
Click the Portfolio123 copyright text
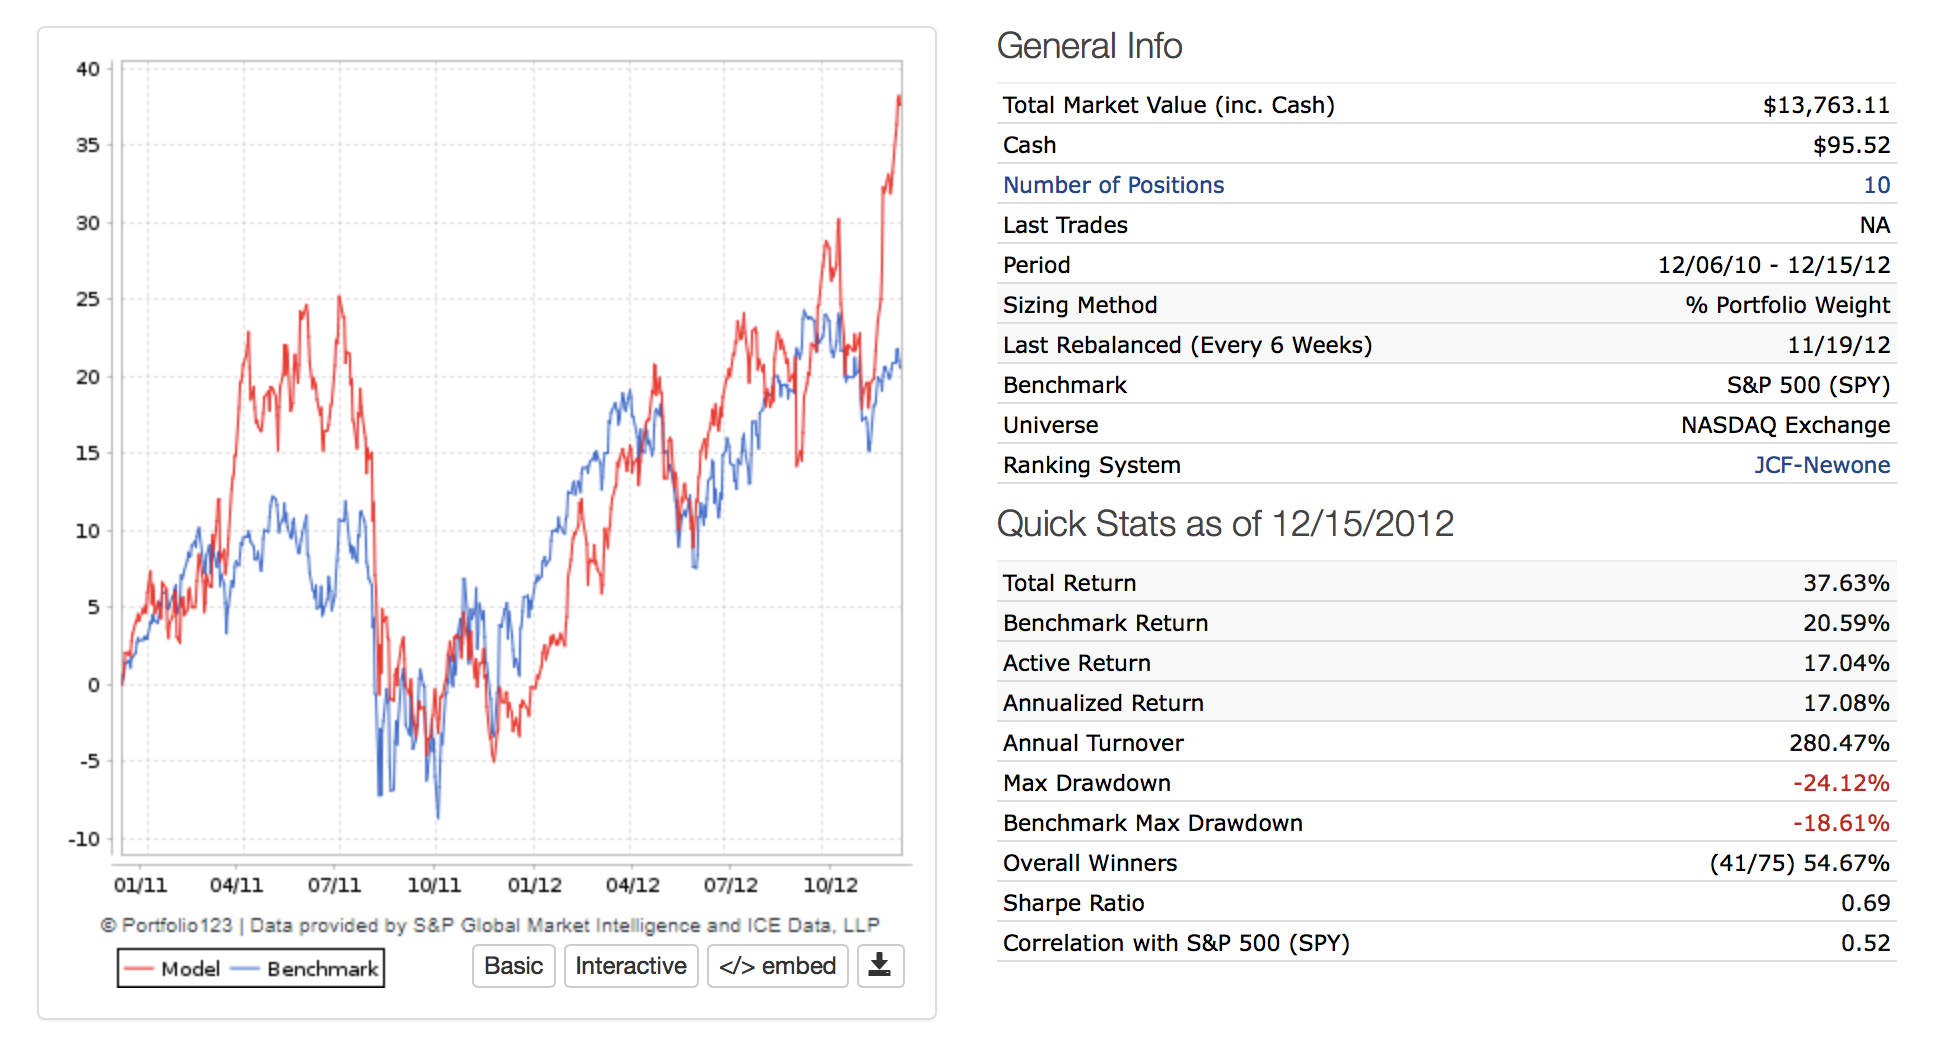489,925
